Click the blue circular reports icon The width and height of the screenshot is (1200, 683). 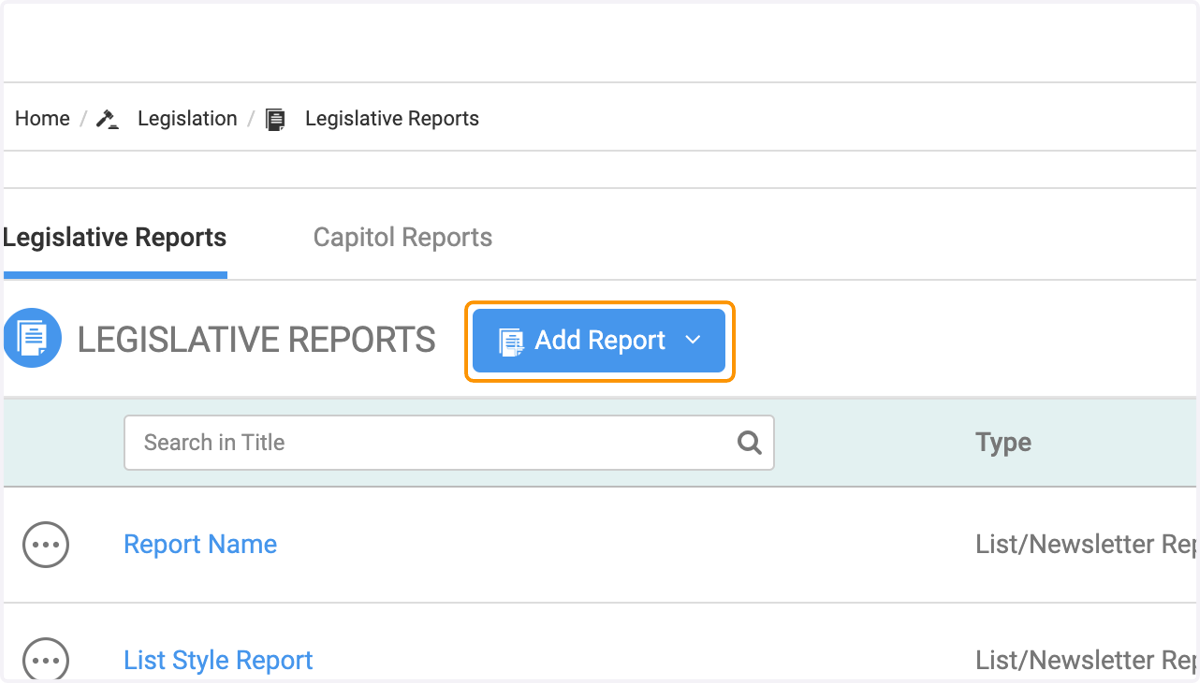point(32,338)
